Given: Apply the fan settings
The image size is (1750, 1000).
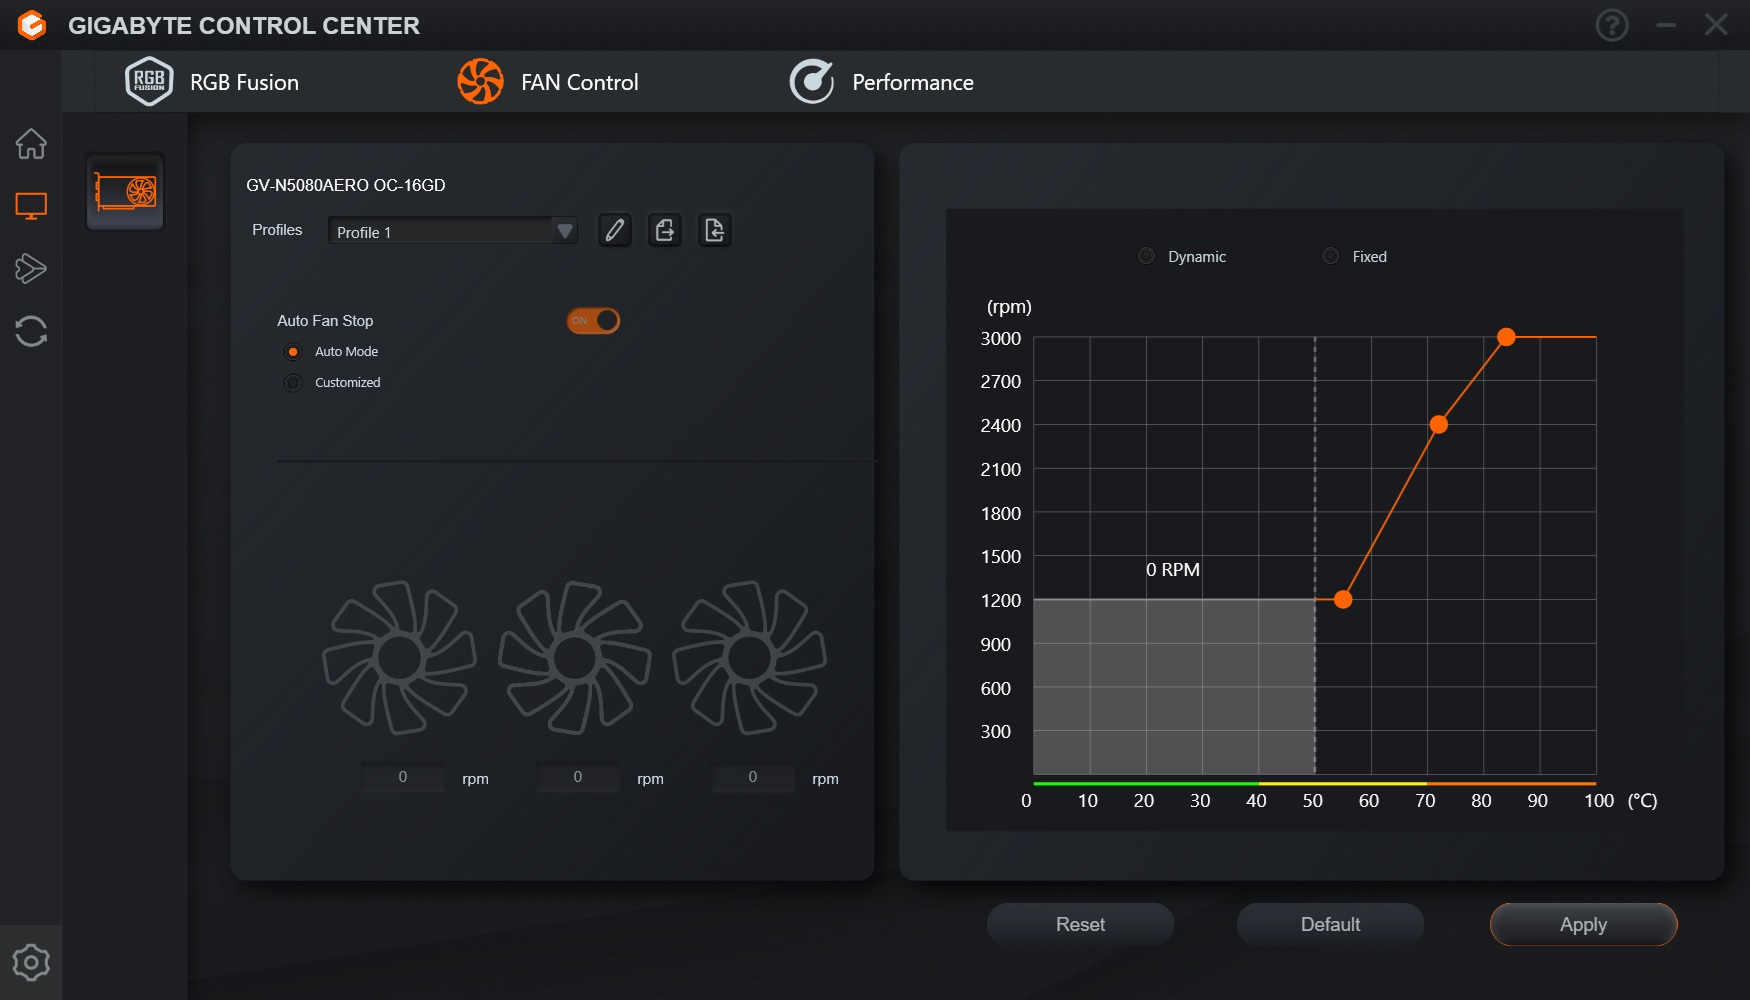Looking at the screenshot, I should [x=1583, y=924].
